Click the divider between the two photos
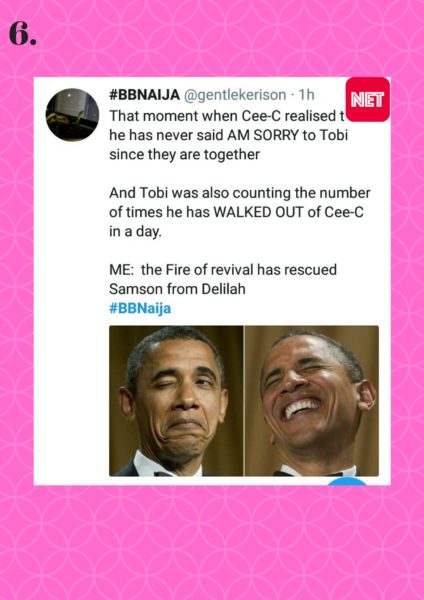Screen dimensions: 424x600 tap(244, 401)
